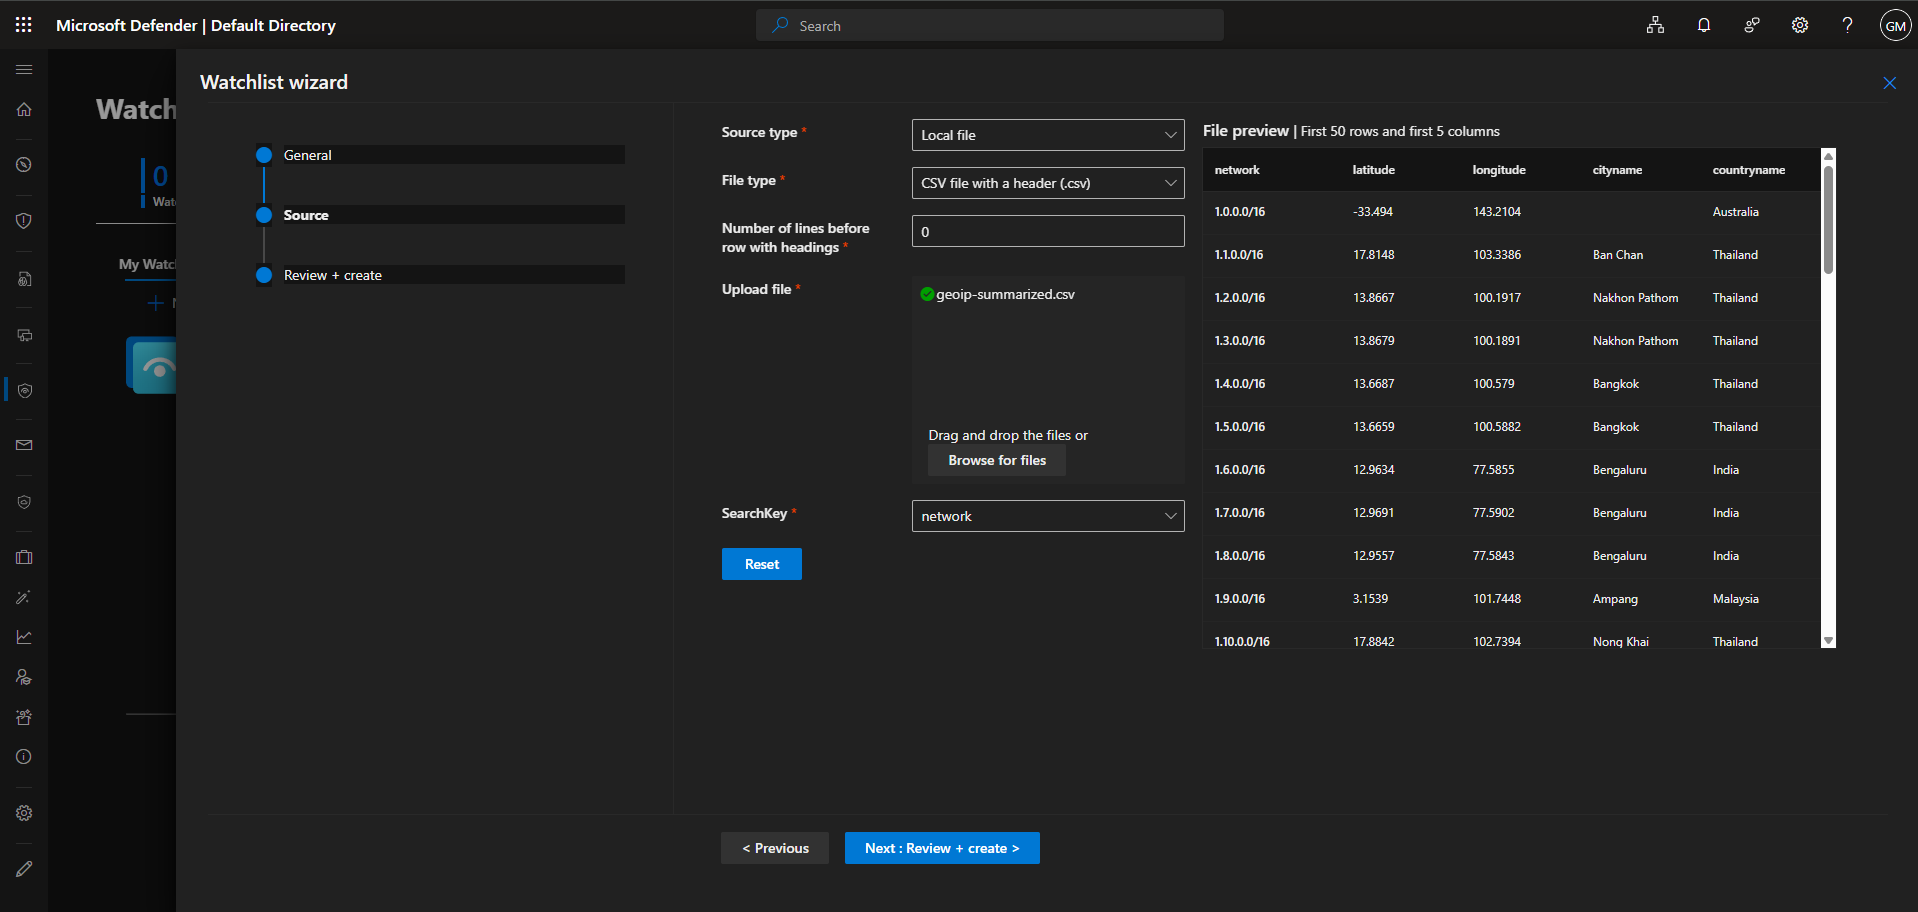The height and width of the screenshot is (912, 1918).
Task: Click the preview scrollbar down arrow
Action: (x=1828, y=641)
